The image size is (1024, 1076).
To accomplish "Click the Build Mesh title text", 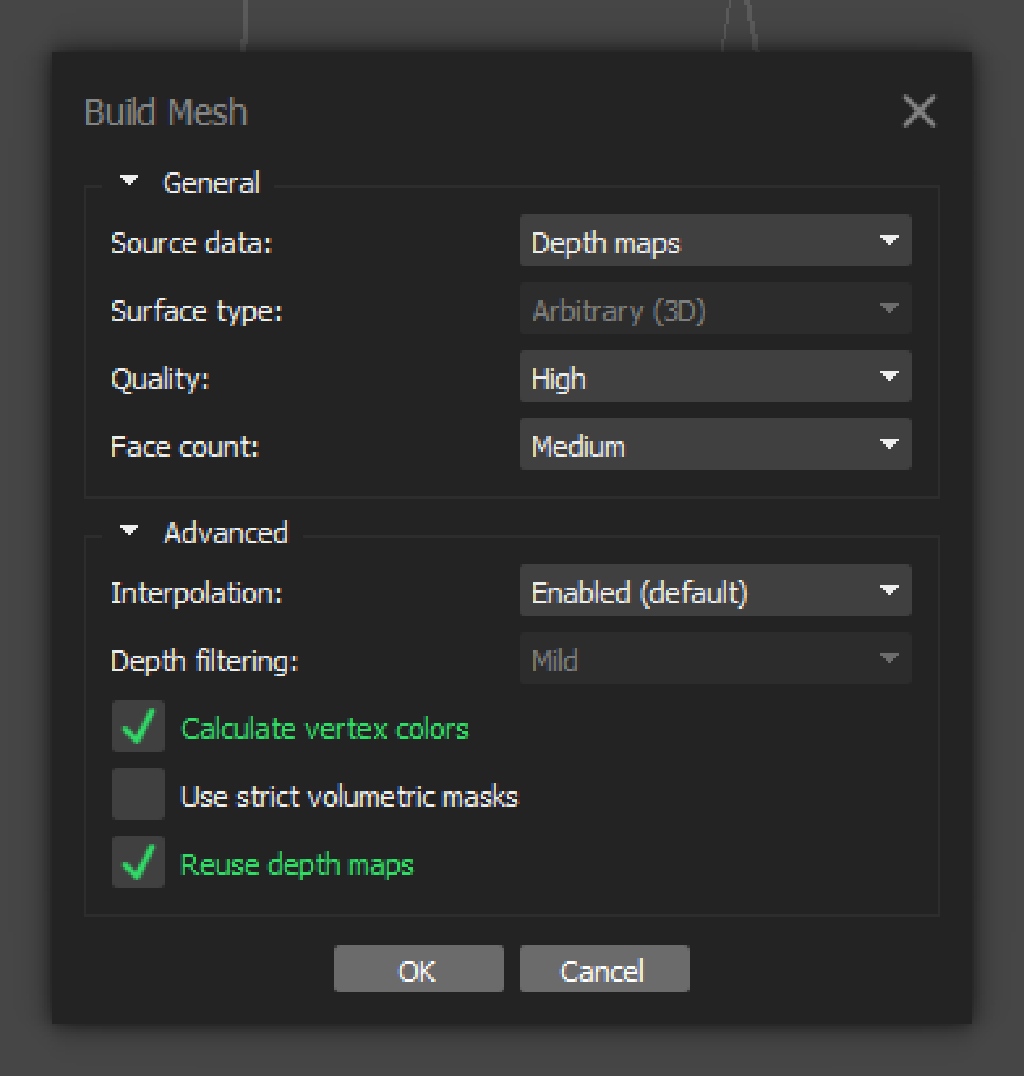I will click(166, 112).
